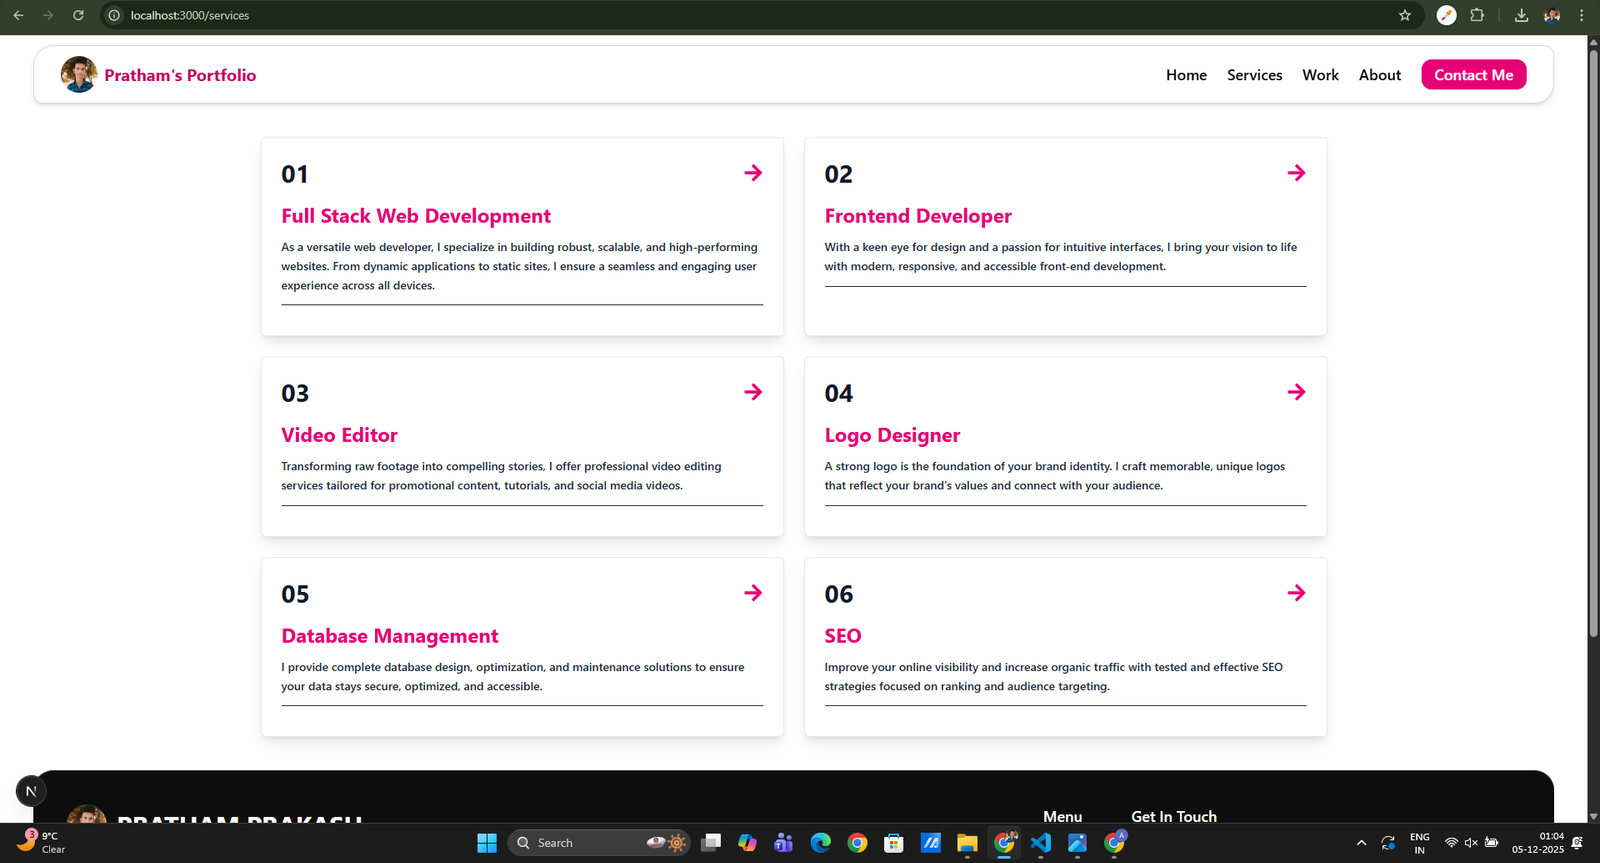The height and width of the screenshot is (863, 1600).
Task: Open the Windows Start menu
Action: tap(487, 843)
